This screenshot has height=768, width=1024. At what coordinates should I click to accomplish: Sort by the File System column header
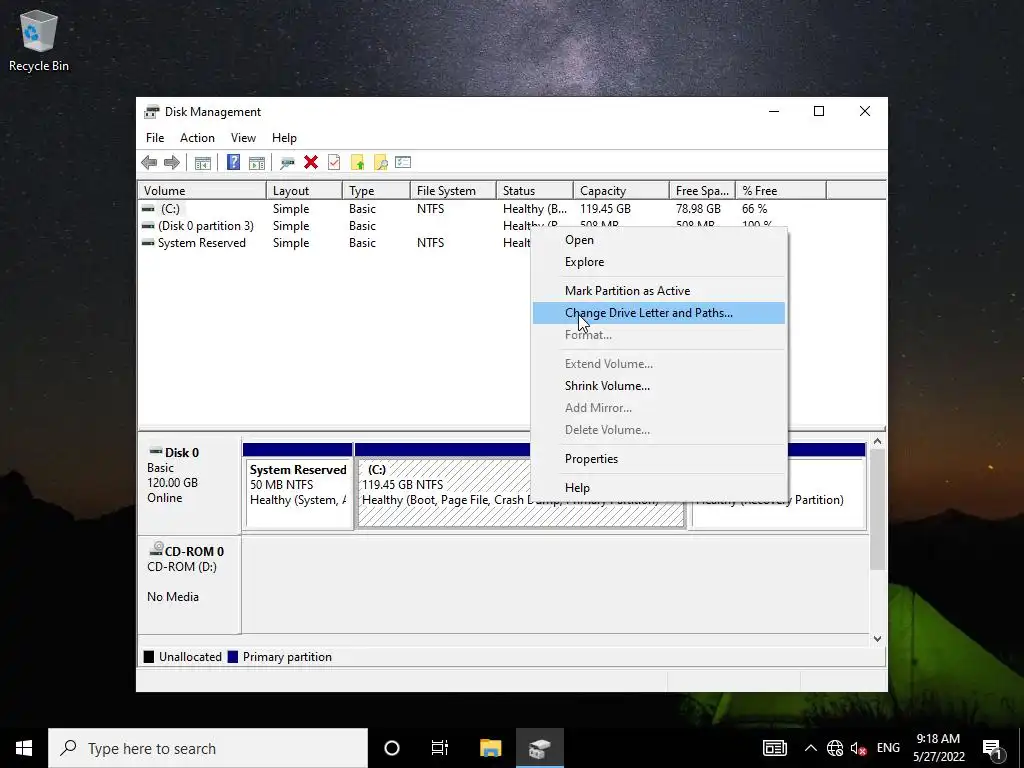coord(453,191)
